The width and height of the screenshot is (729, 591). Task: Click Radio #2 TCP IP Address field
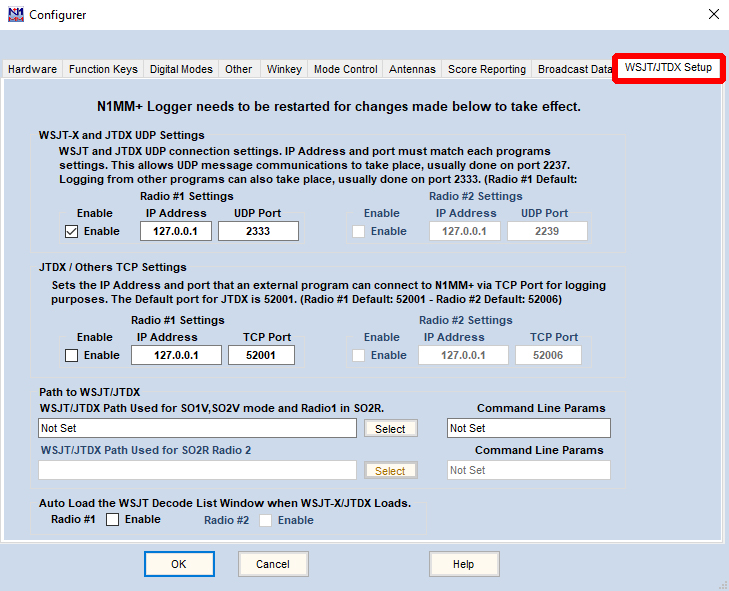click(x=463, y=355)
